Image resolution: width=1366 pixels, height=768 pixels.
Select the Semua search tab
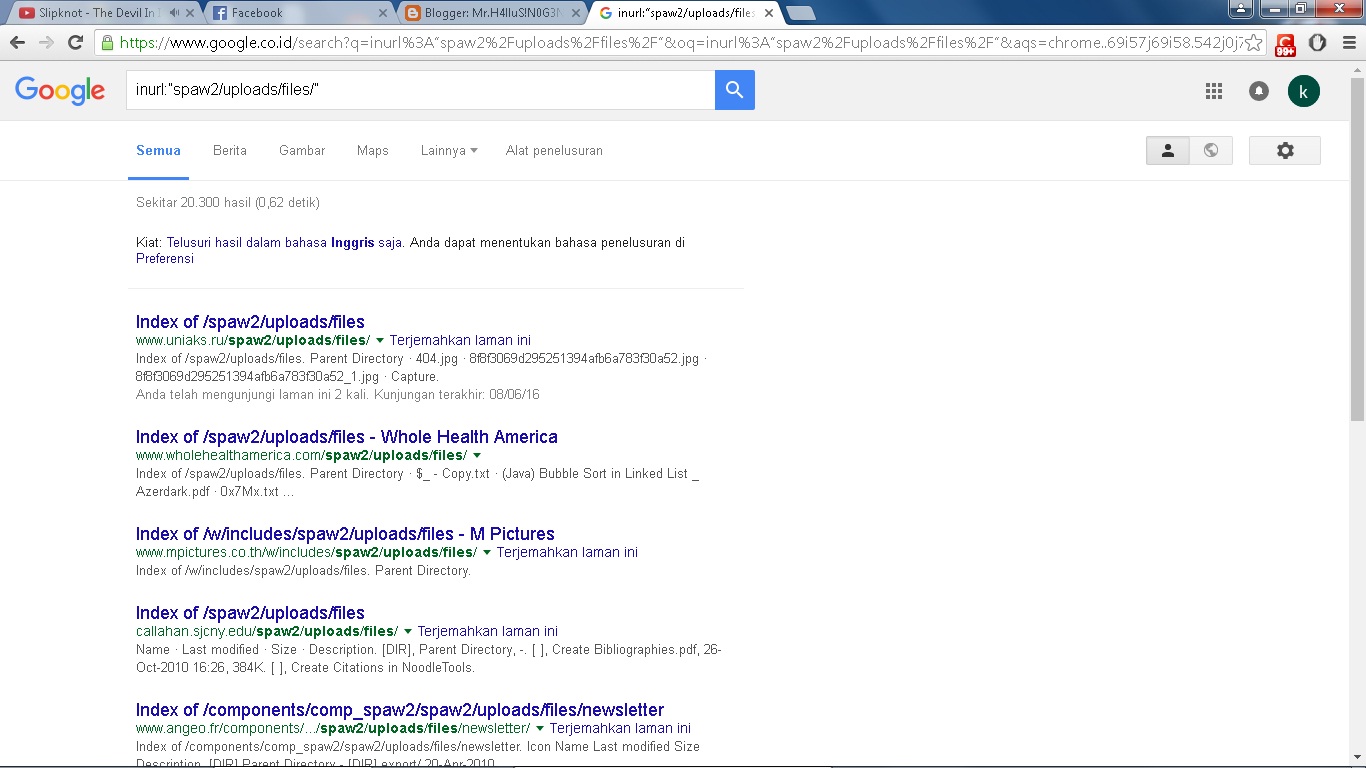tap(158, 151)
